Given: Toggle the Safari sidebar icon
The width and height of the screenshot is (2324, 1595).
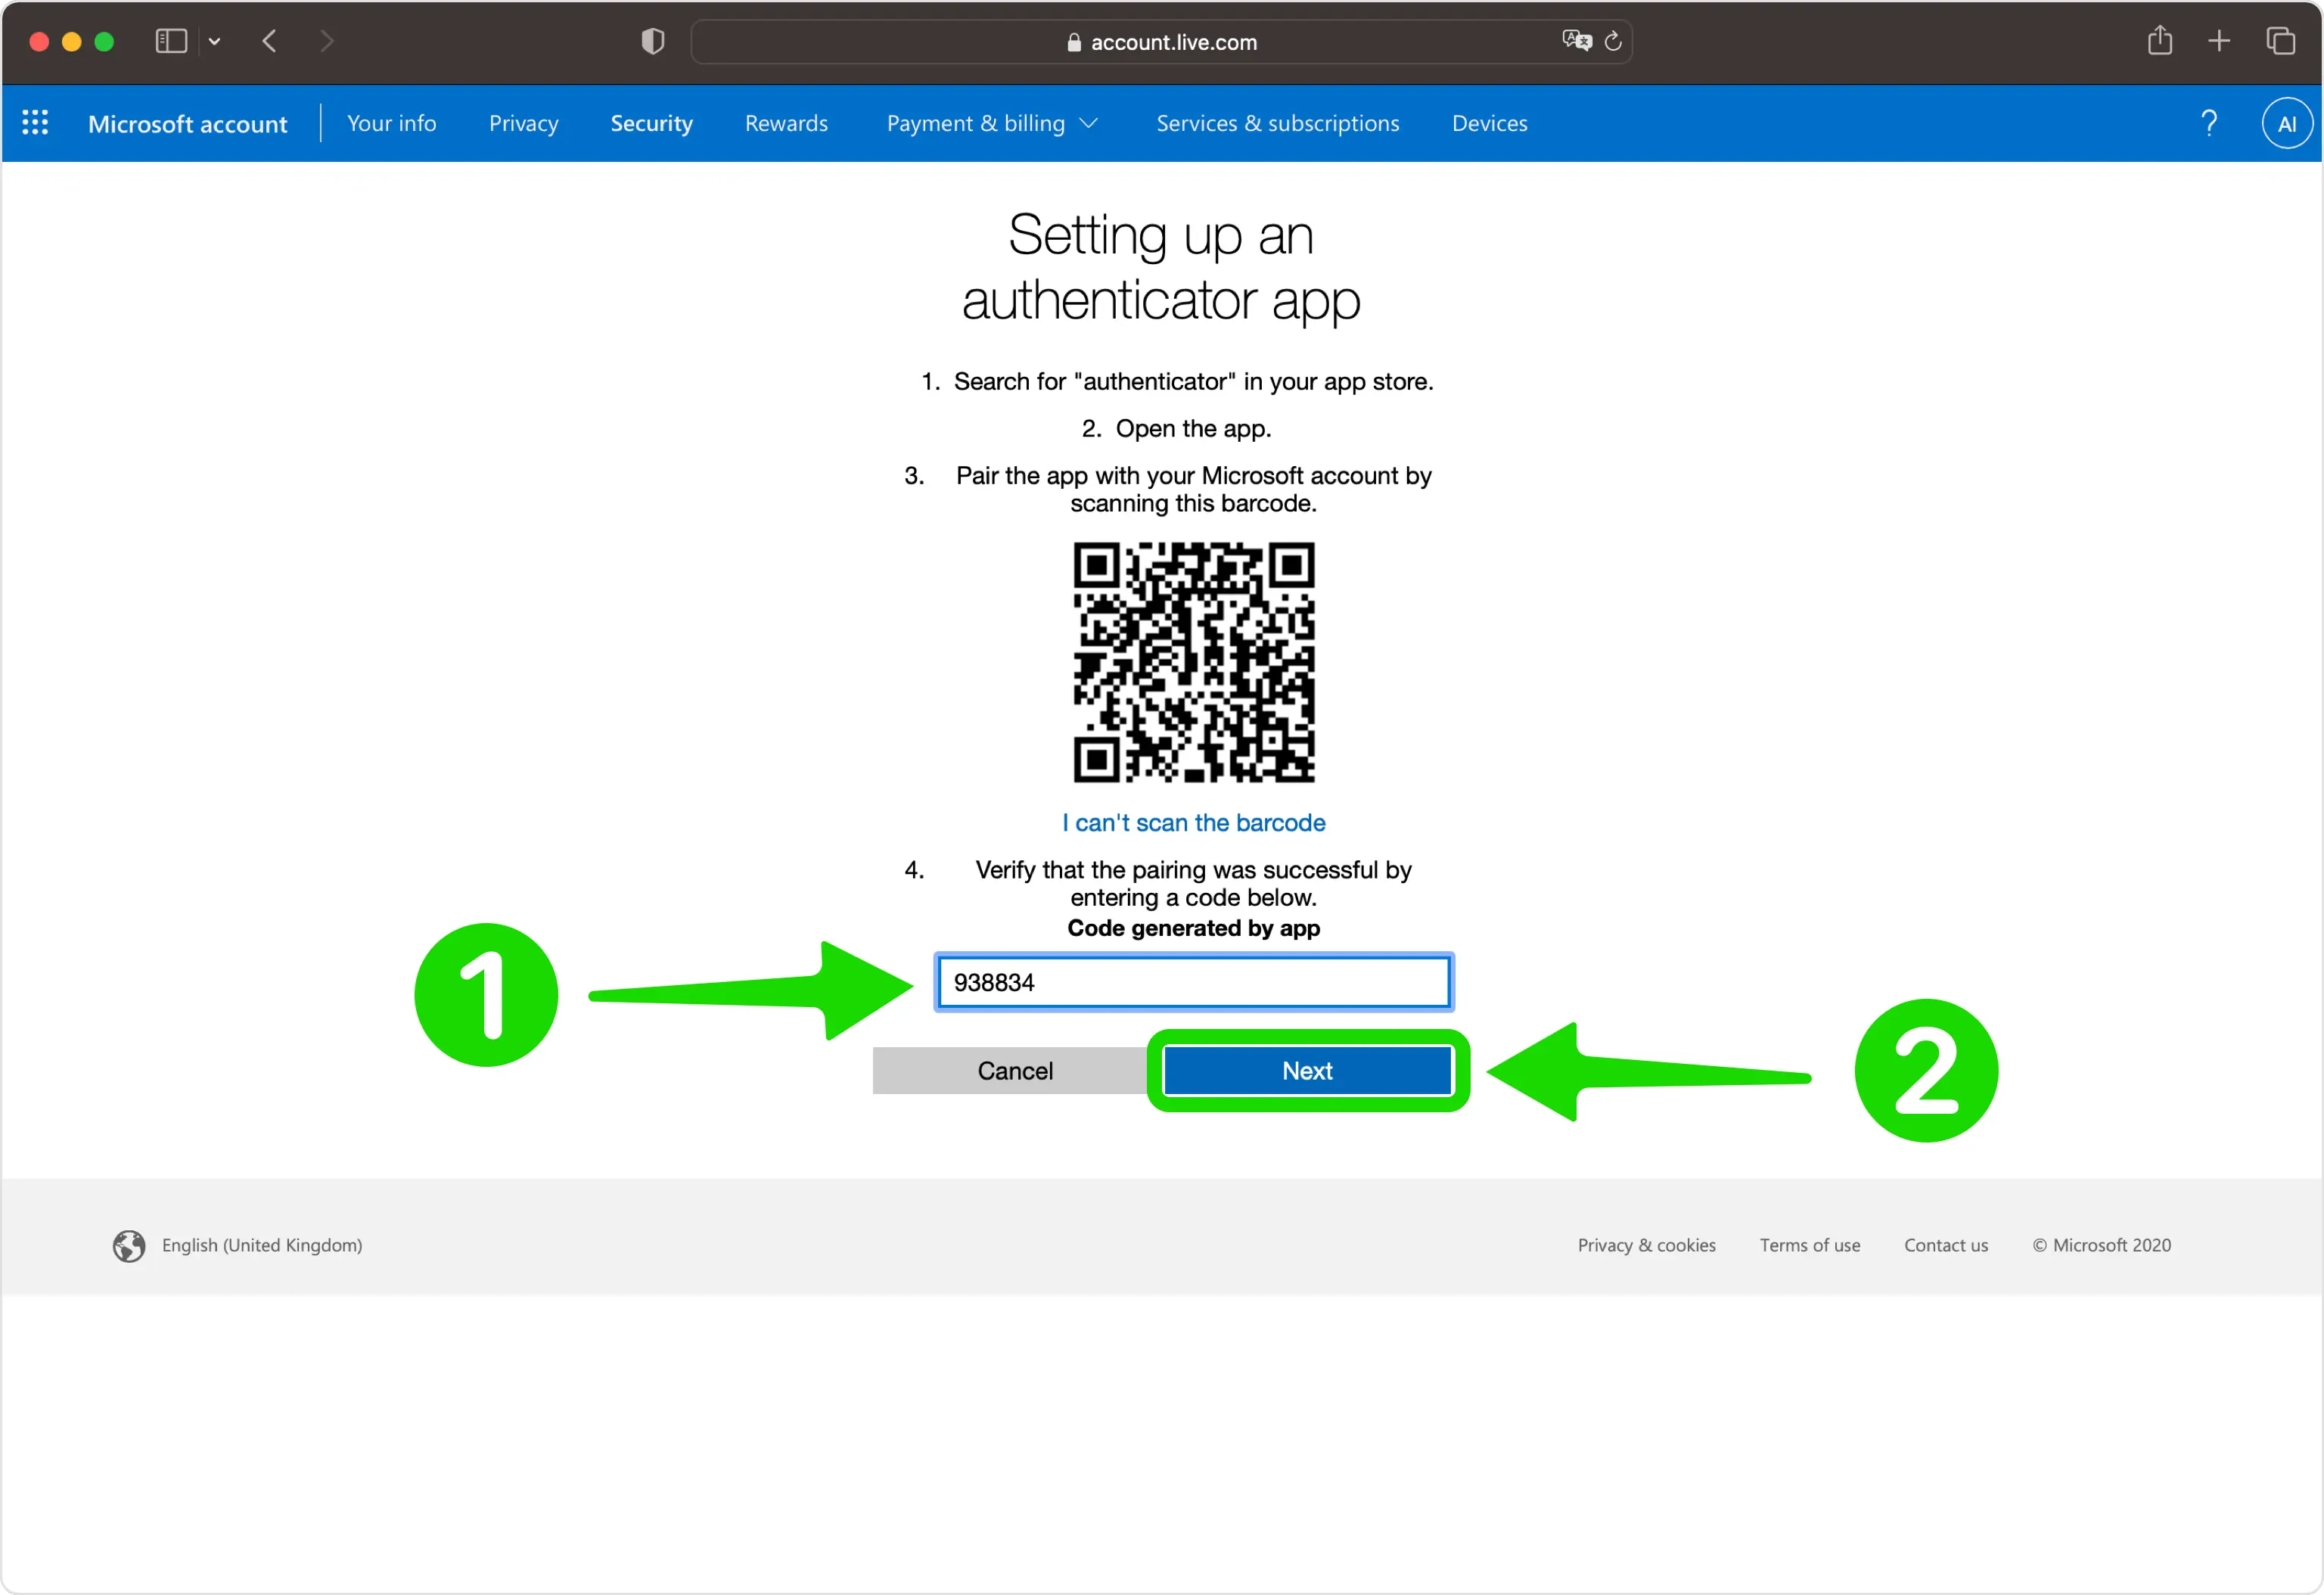Looking at the screenshot, I should click(171, 41).
